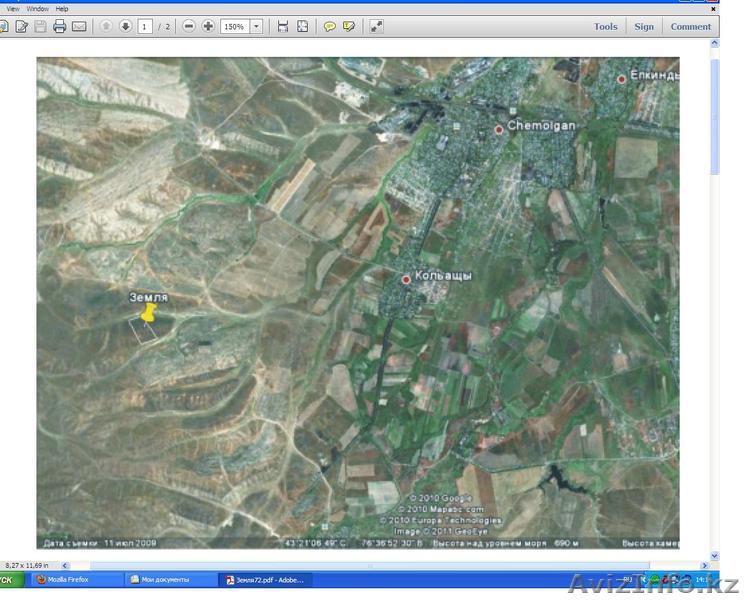Open the Comment pane
750x600 pixels.
[x=691, y=26]
